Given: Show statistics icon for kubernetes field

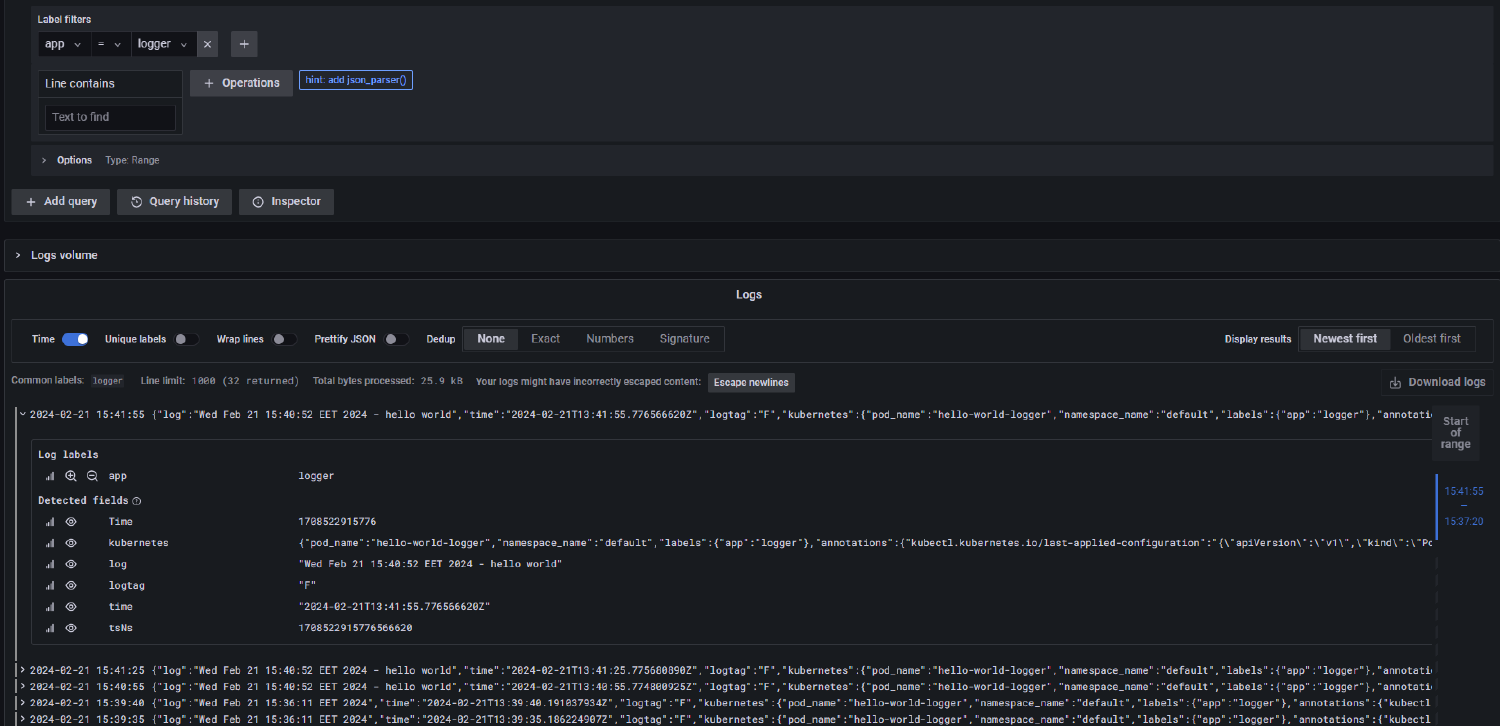Looking at the screenshot, I should (x=50, y=543).
